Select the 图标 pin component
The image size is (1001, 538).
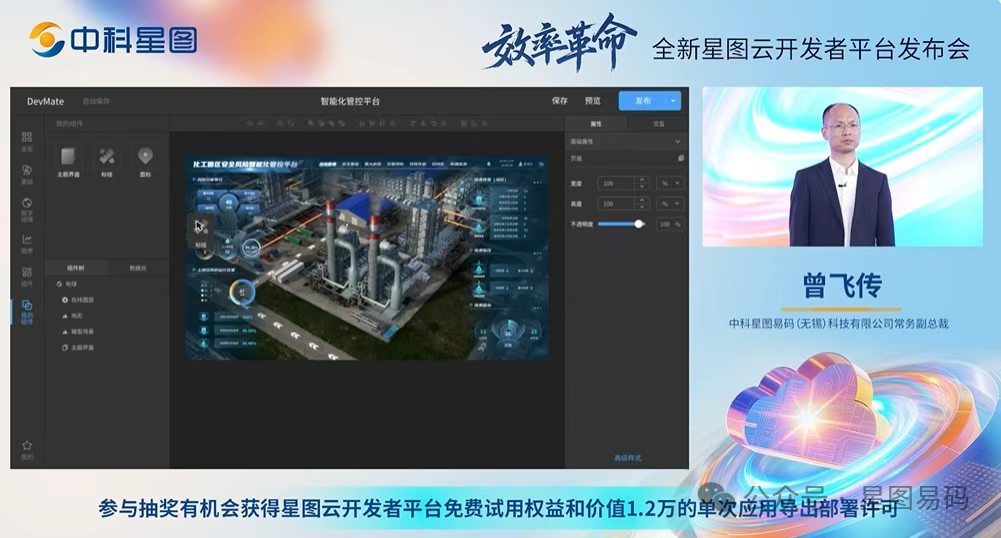(145, 161)
